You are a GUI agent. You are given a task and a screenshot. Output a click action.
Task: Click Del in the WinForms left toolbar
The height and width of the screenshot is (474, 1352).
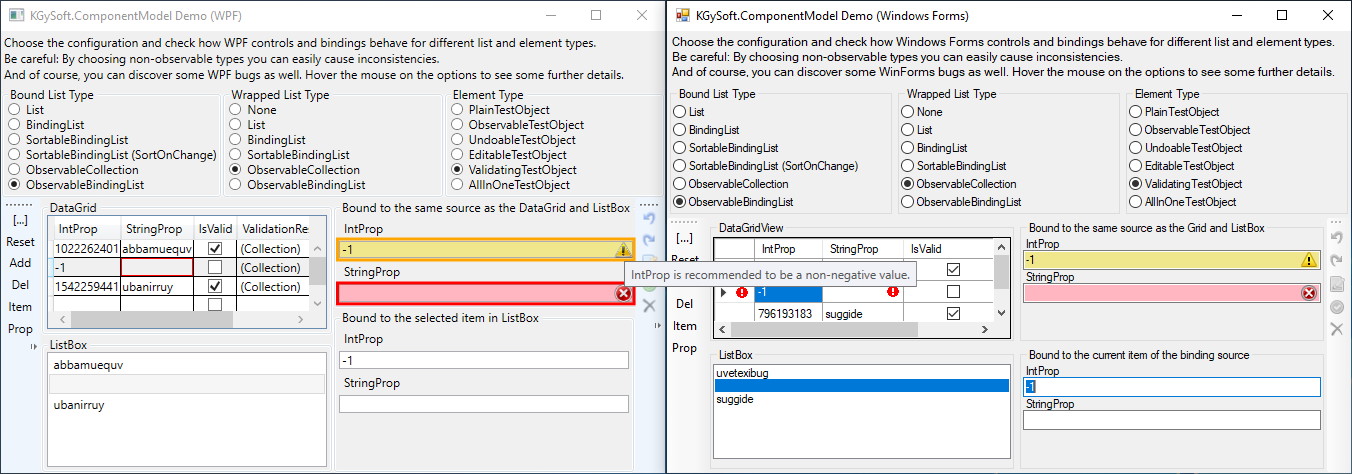coord(684,304)
